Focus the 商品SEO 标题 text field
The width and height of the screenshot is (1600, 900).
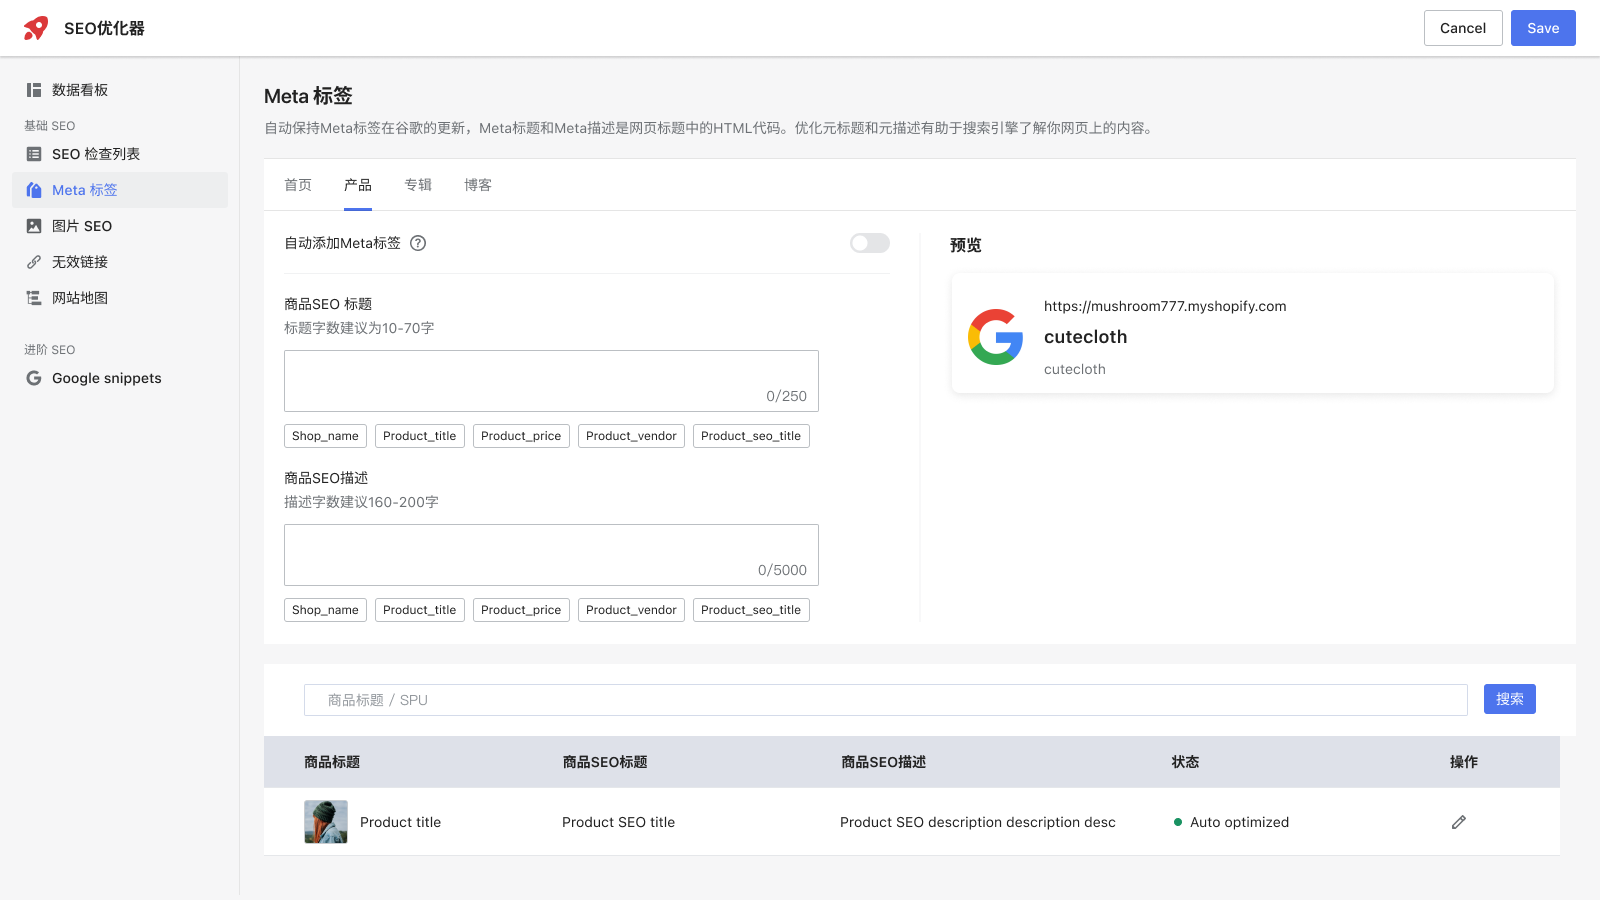(x=551, y=381)
